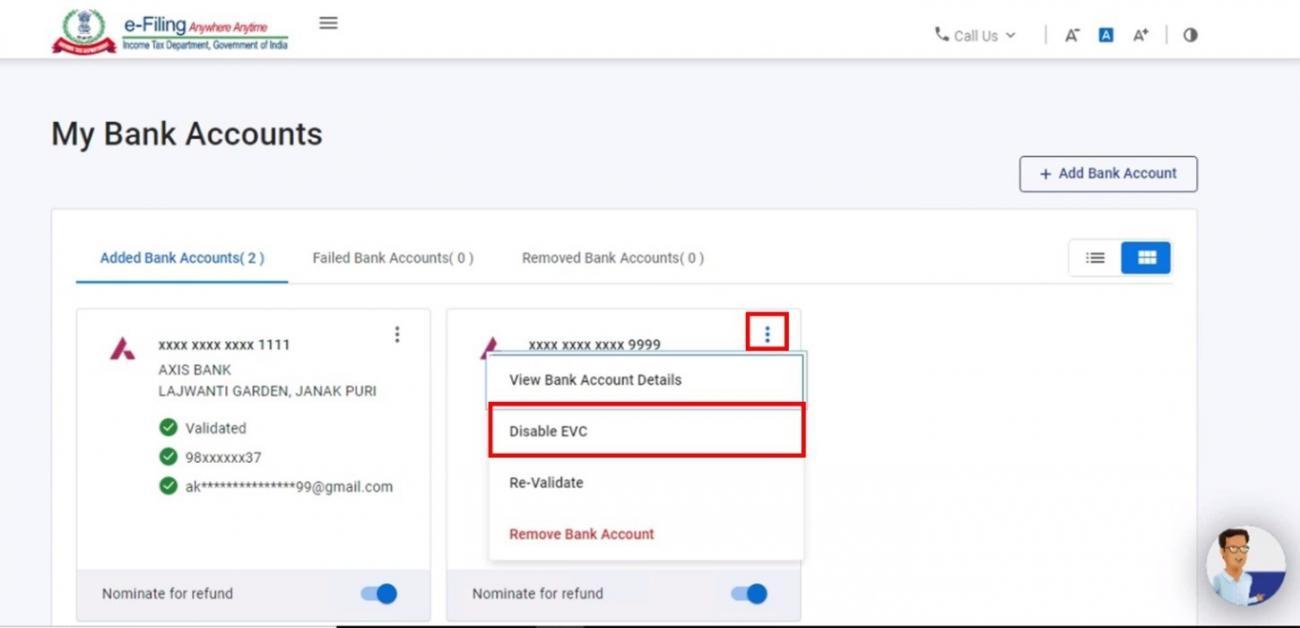This screenshot has height=628, width=1300.
Task: Select Remove Bank Account option
Action: 581,534
